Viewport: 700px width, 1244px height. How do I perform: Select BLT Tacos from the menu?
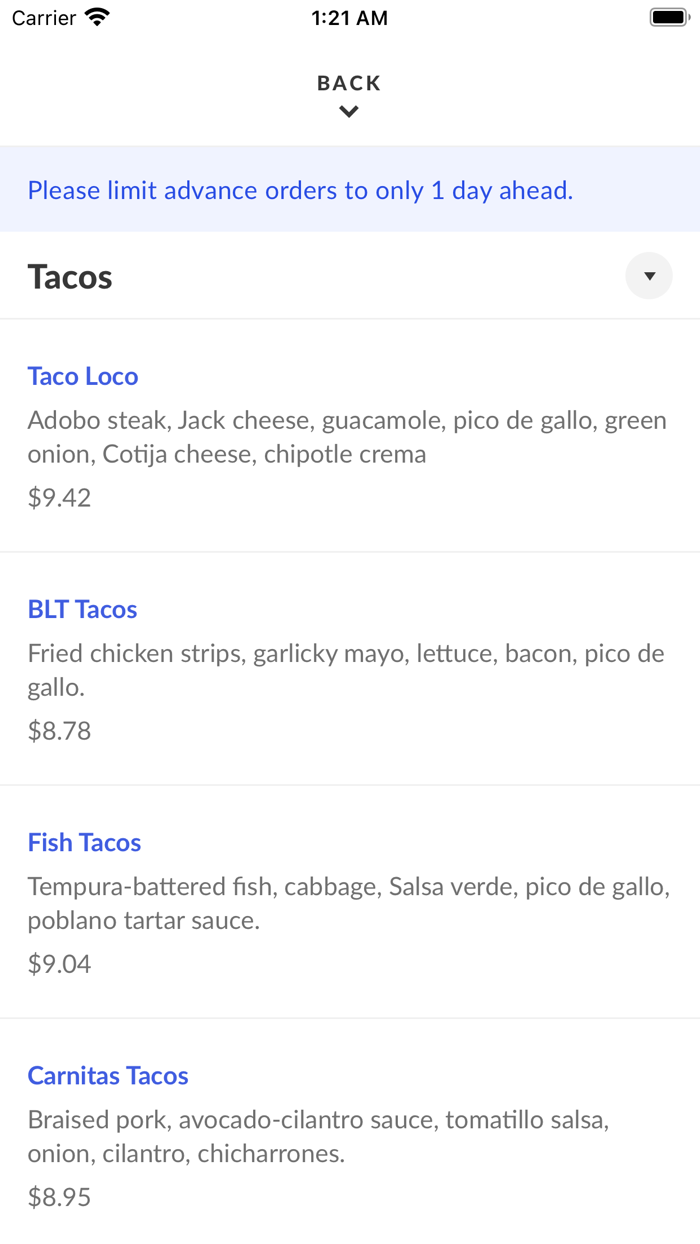82,609
